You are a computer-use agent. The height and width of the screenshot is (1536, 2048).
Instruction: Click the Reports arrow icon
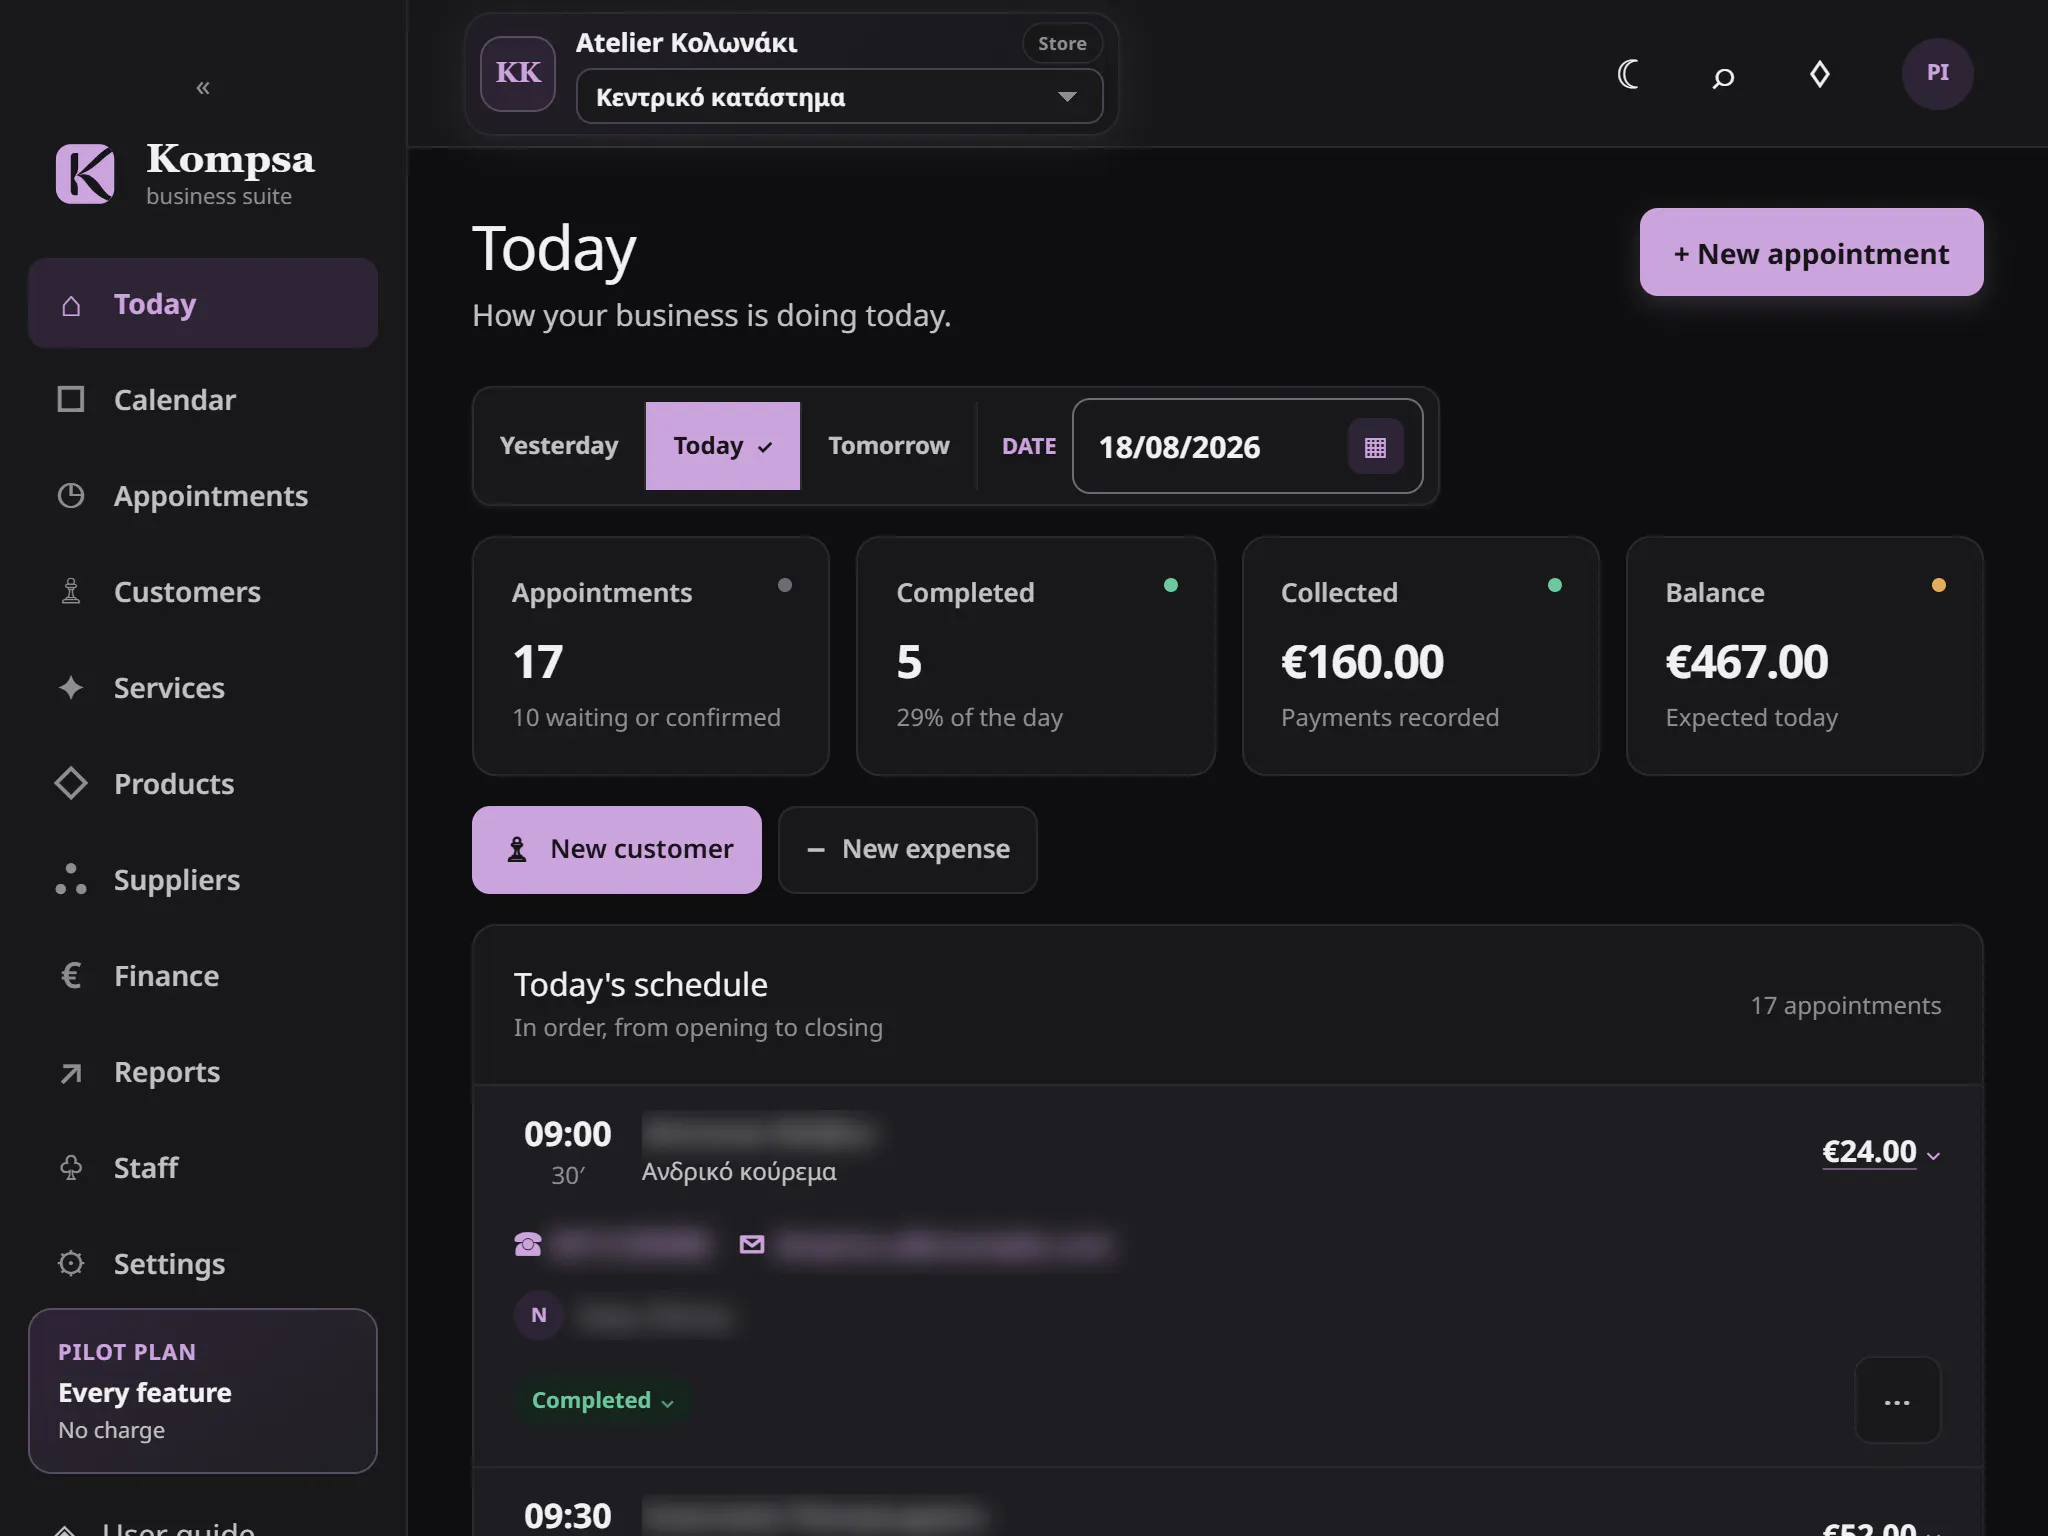tap(71, 1073)
